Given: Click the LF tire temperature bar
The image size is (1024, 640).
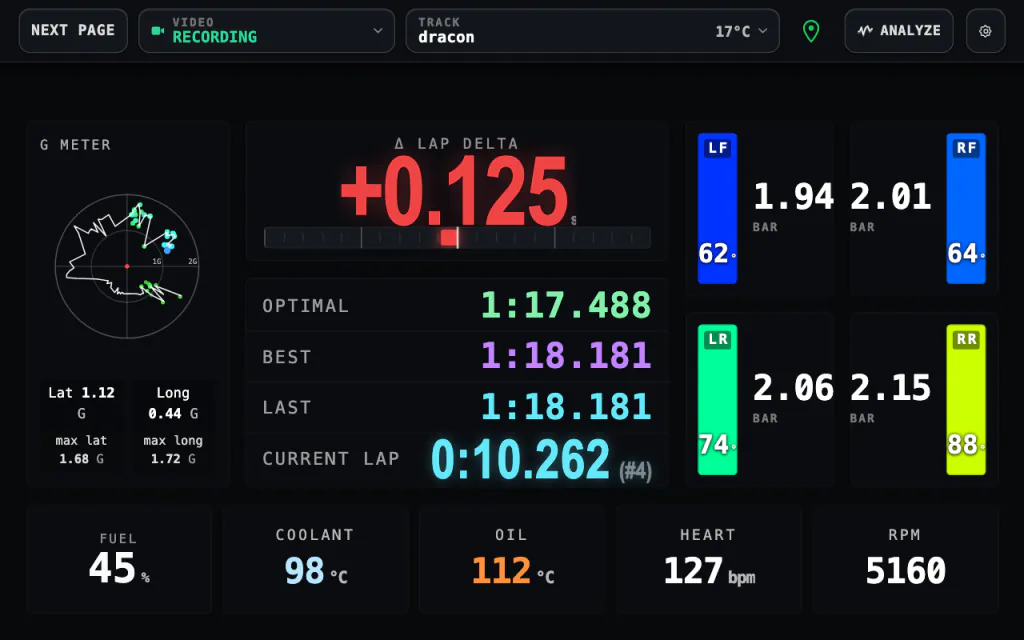Looking at the screenshot, I should [x=717, y=208].
